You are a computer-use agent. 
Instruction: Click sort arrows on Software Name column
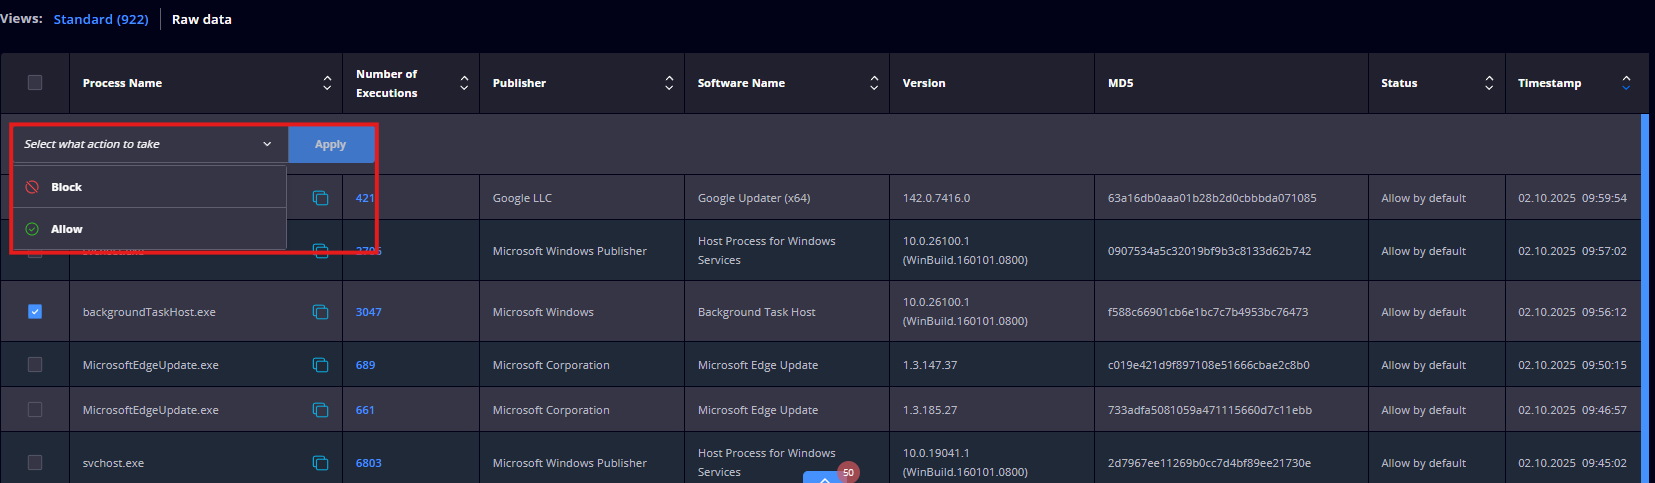(873, 83)
